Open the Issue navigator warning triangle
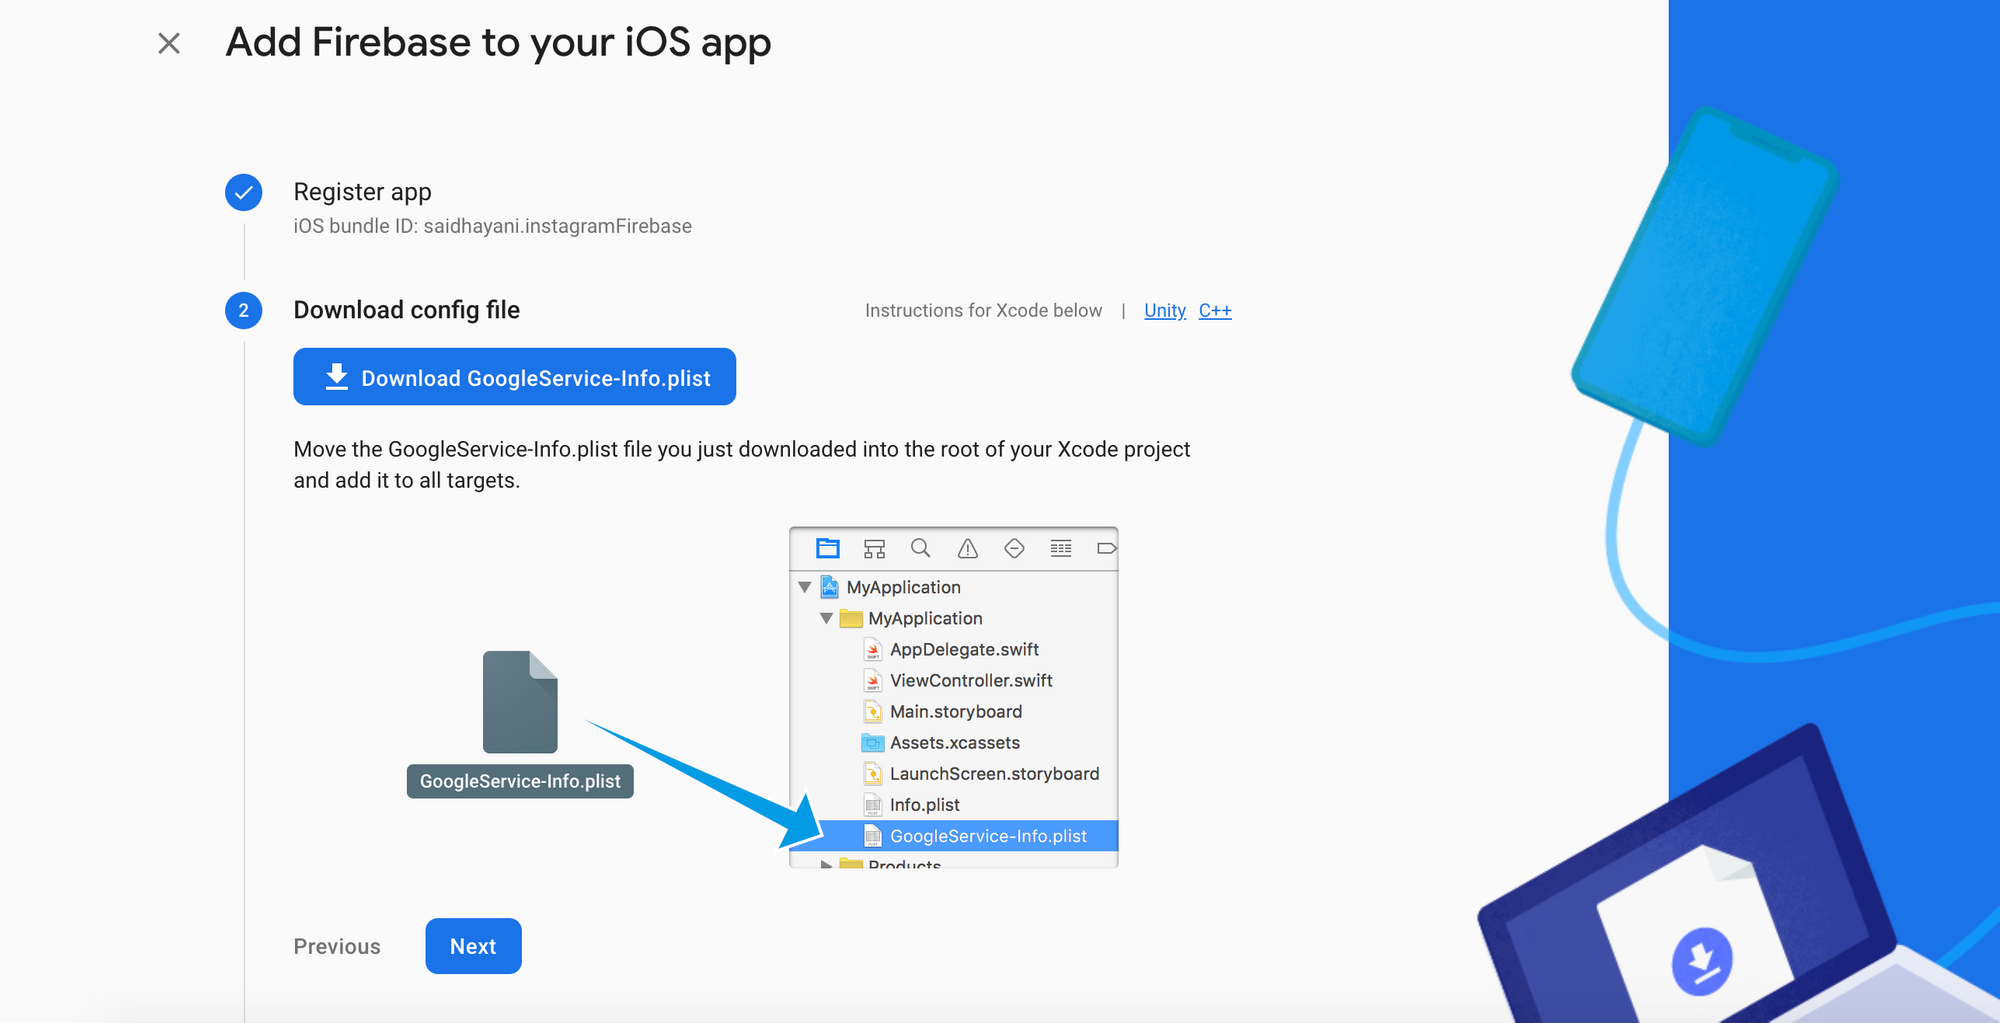Screen dimensions: 2000x1023 point(966,548)
